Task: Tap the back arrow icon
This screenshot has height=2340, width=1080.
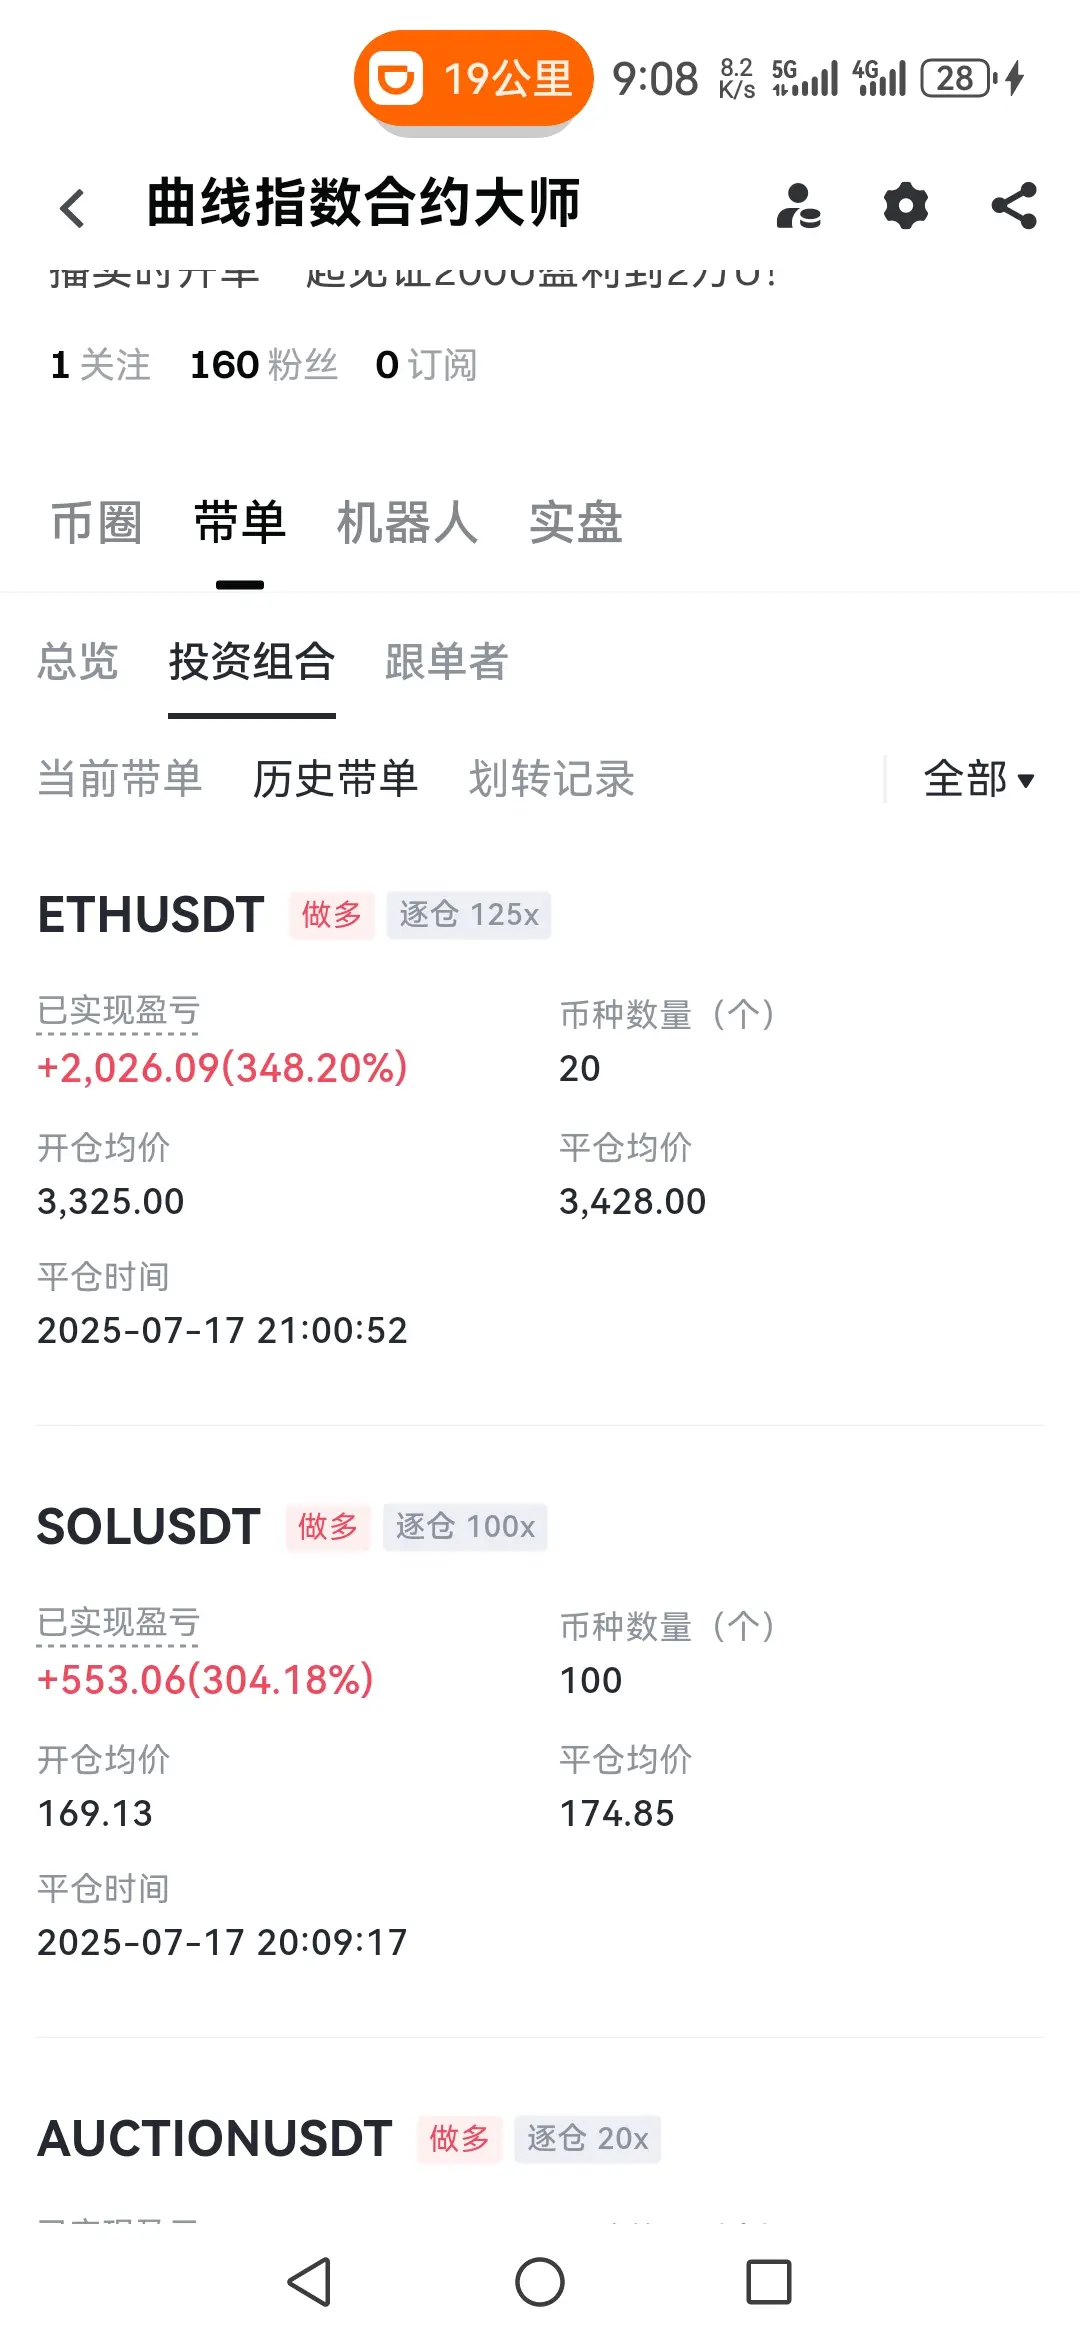Action: click(x=72, y=208)
